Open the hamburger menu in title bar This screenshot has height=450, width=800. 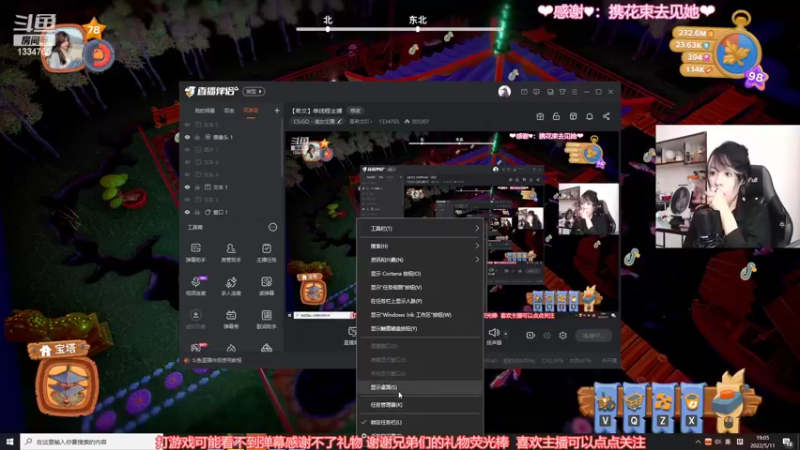point(574,92)
